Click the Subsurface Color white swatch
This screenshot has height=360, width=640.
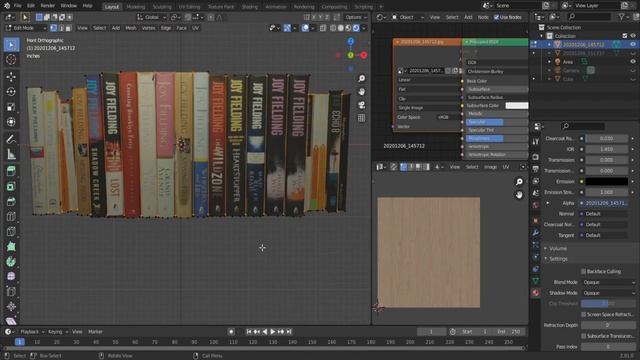tap(516, 105)
